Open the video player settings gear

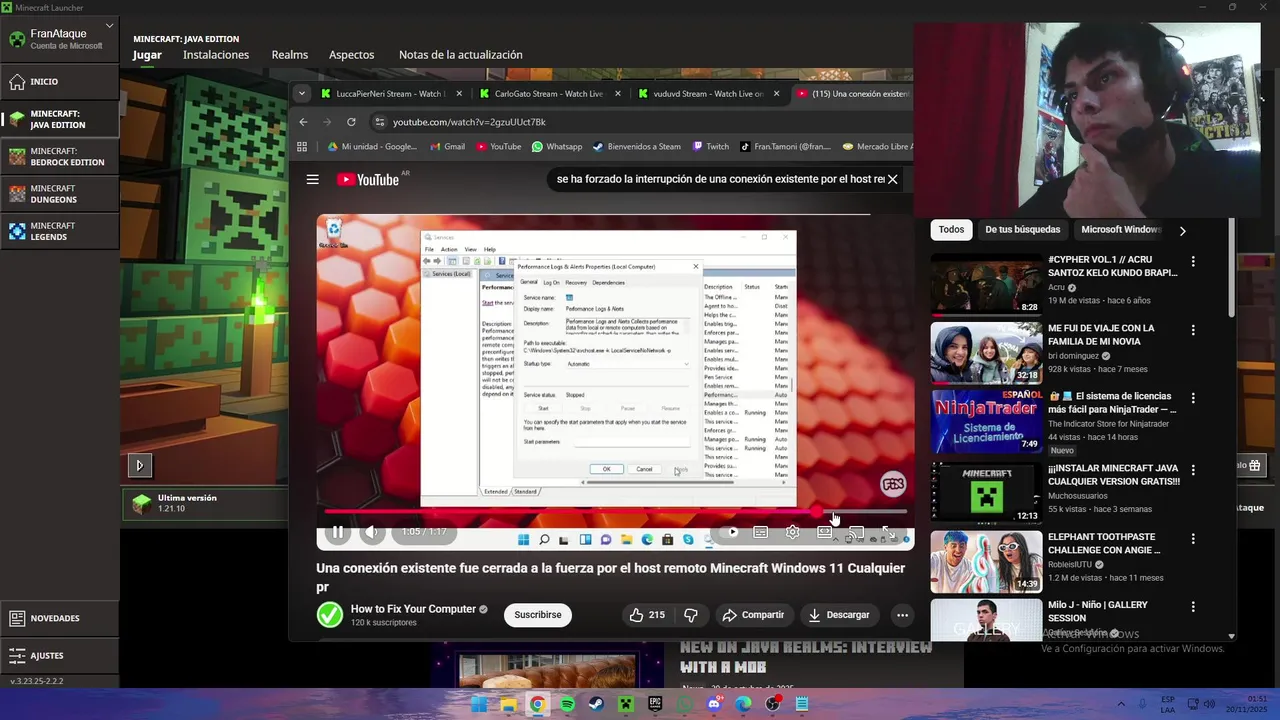click(792, 532)
